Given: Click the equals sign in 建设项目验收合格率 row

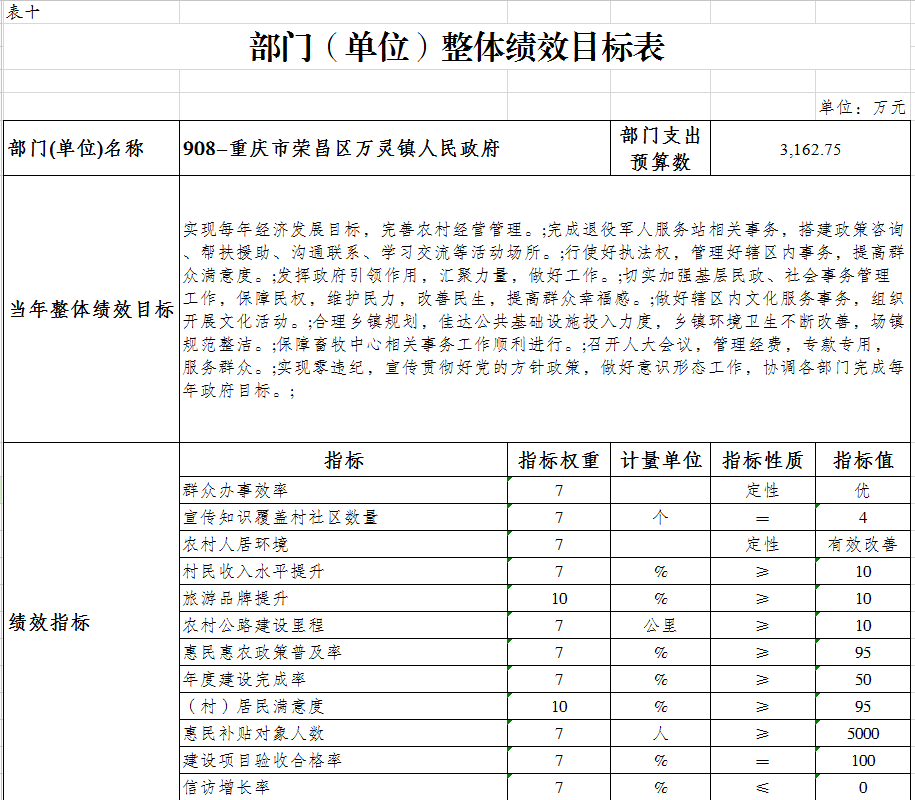Looking at the screenshot, I should [x=763, y=761].
